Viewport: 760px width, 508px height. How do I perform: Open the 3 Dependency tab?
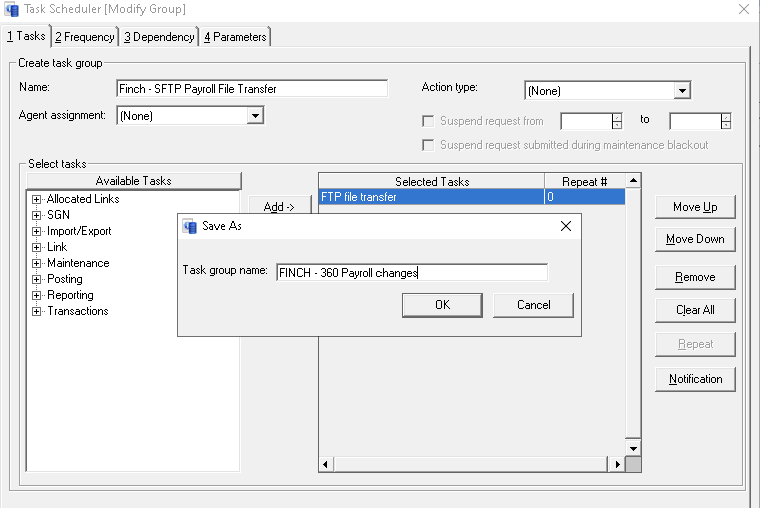pos(159,37)
